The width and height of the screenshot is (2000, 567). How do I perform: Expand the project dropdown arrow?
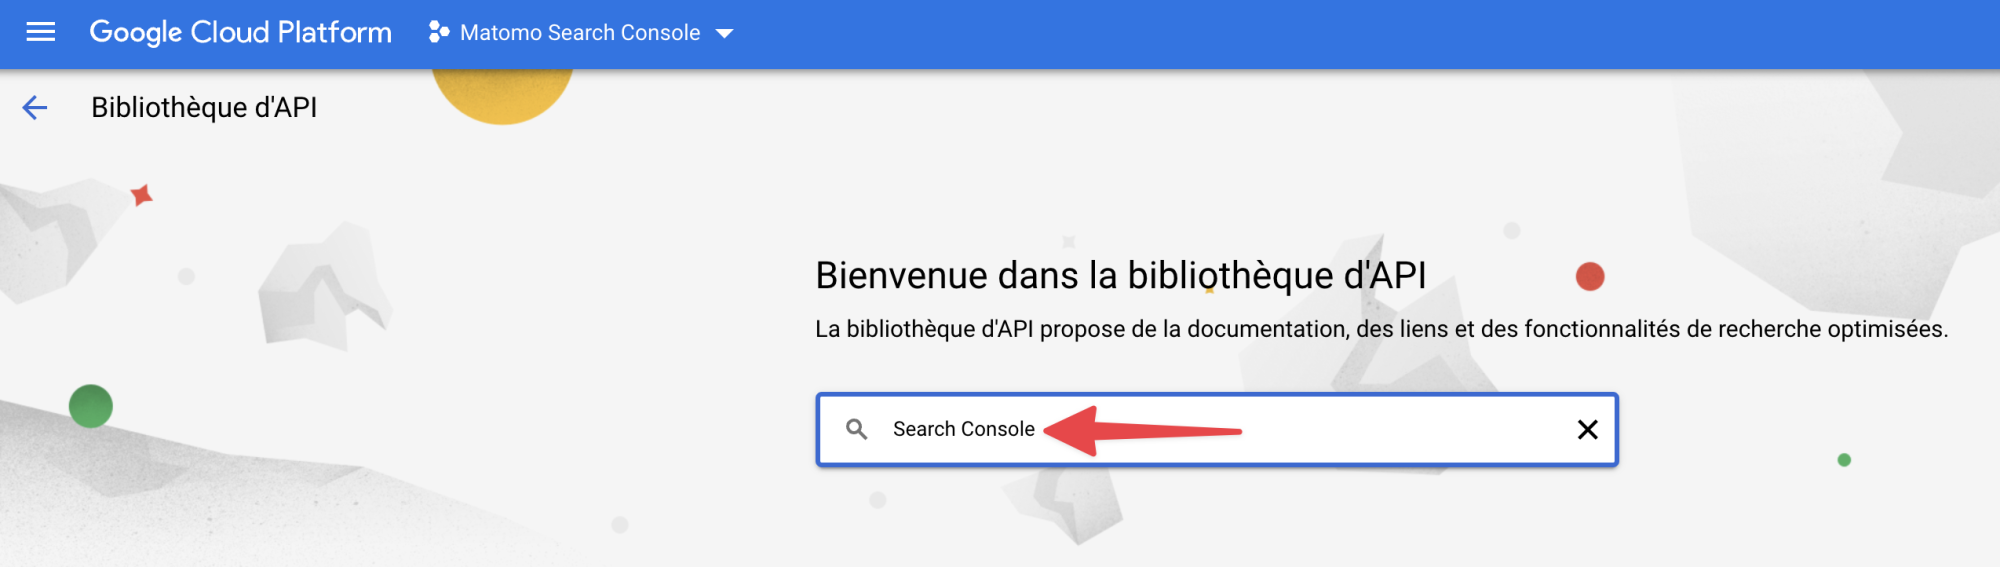[725, 34]
